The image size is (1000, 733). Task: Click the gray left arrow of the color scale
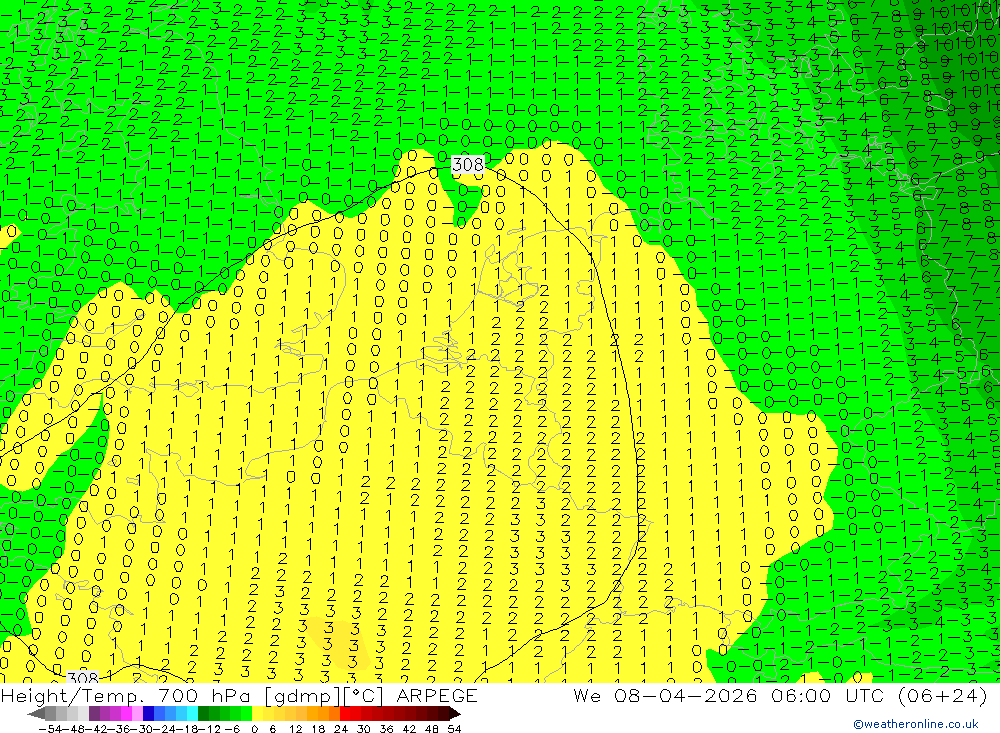36,714
